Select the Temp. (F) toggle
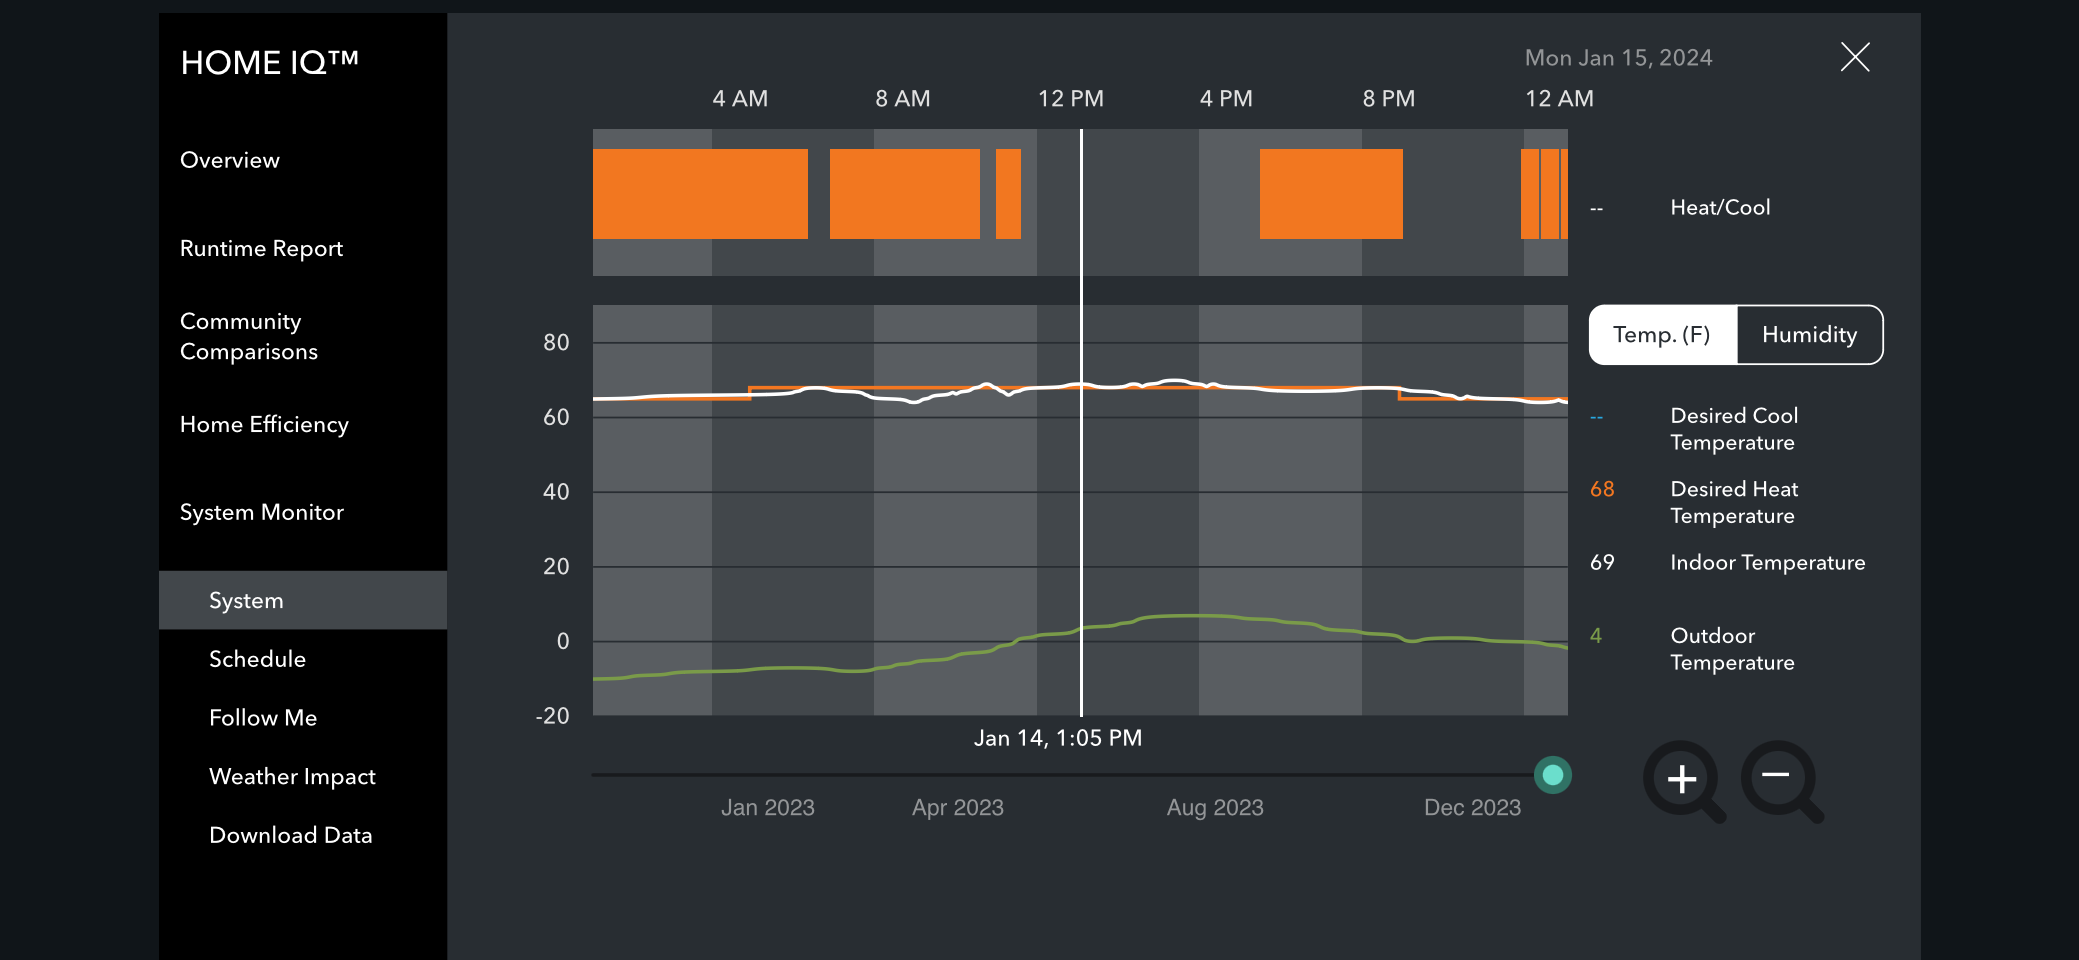 click(x=1662, y=335)
